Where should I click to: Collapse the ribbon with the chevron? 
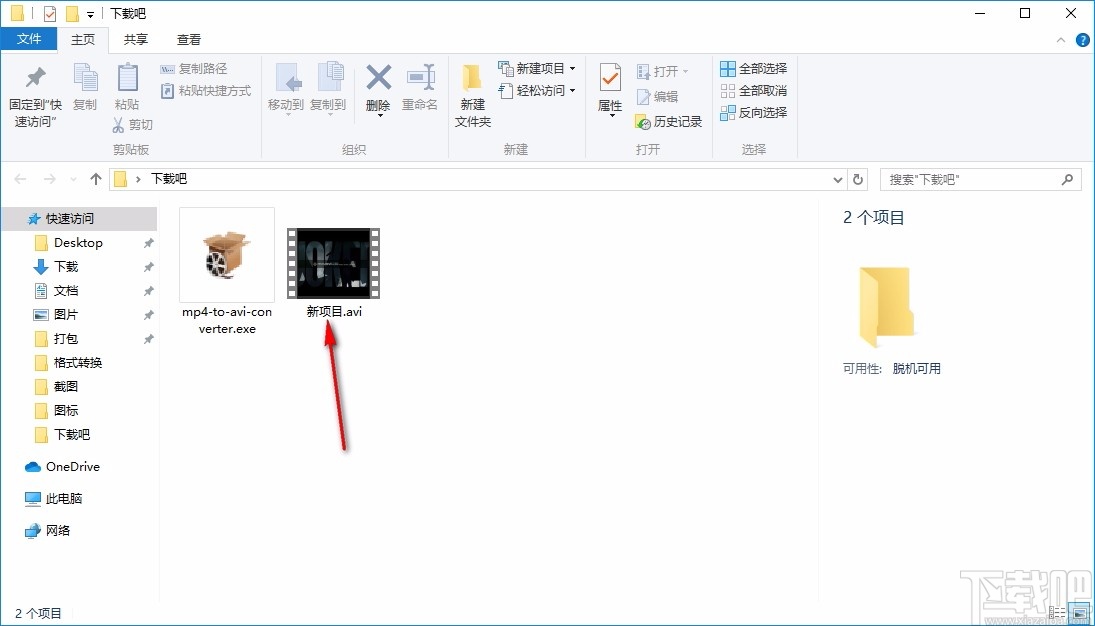(1061, 39)
